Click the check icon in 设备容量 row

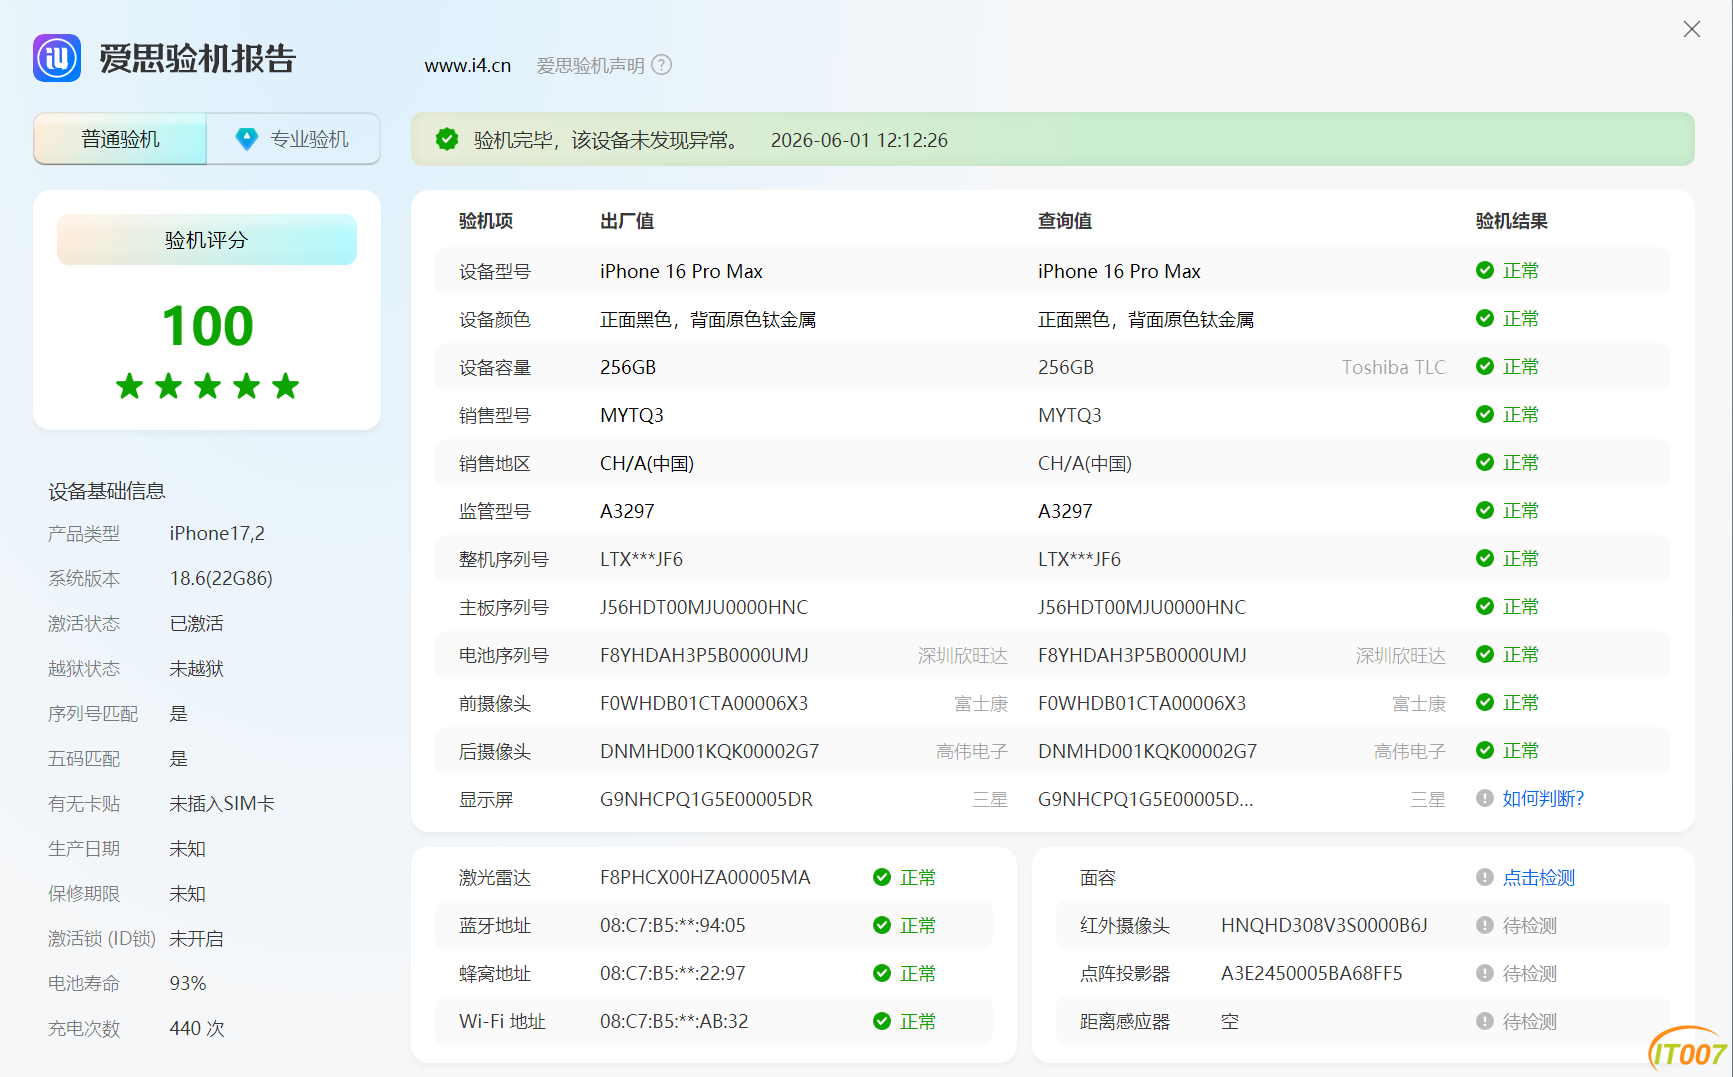(1485, 366)
